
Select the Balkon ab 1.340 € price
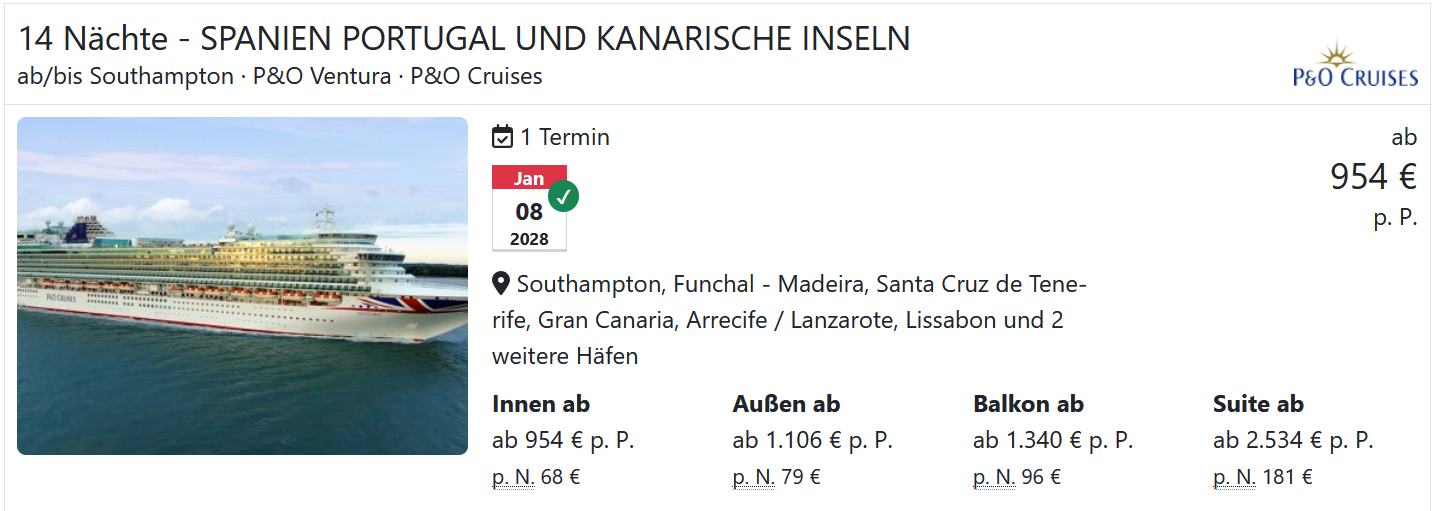(x=1053, y=440)
